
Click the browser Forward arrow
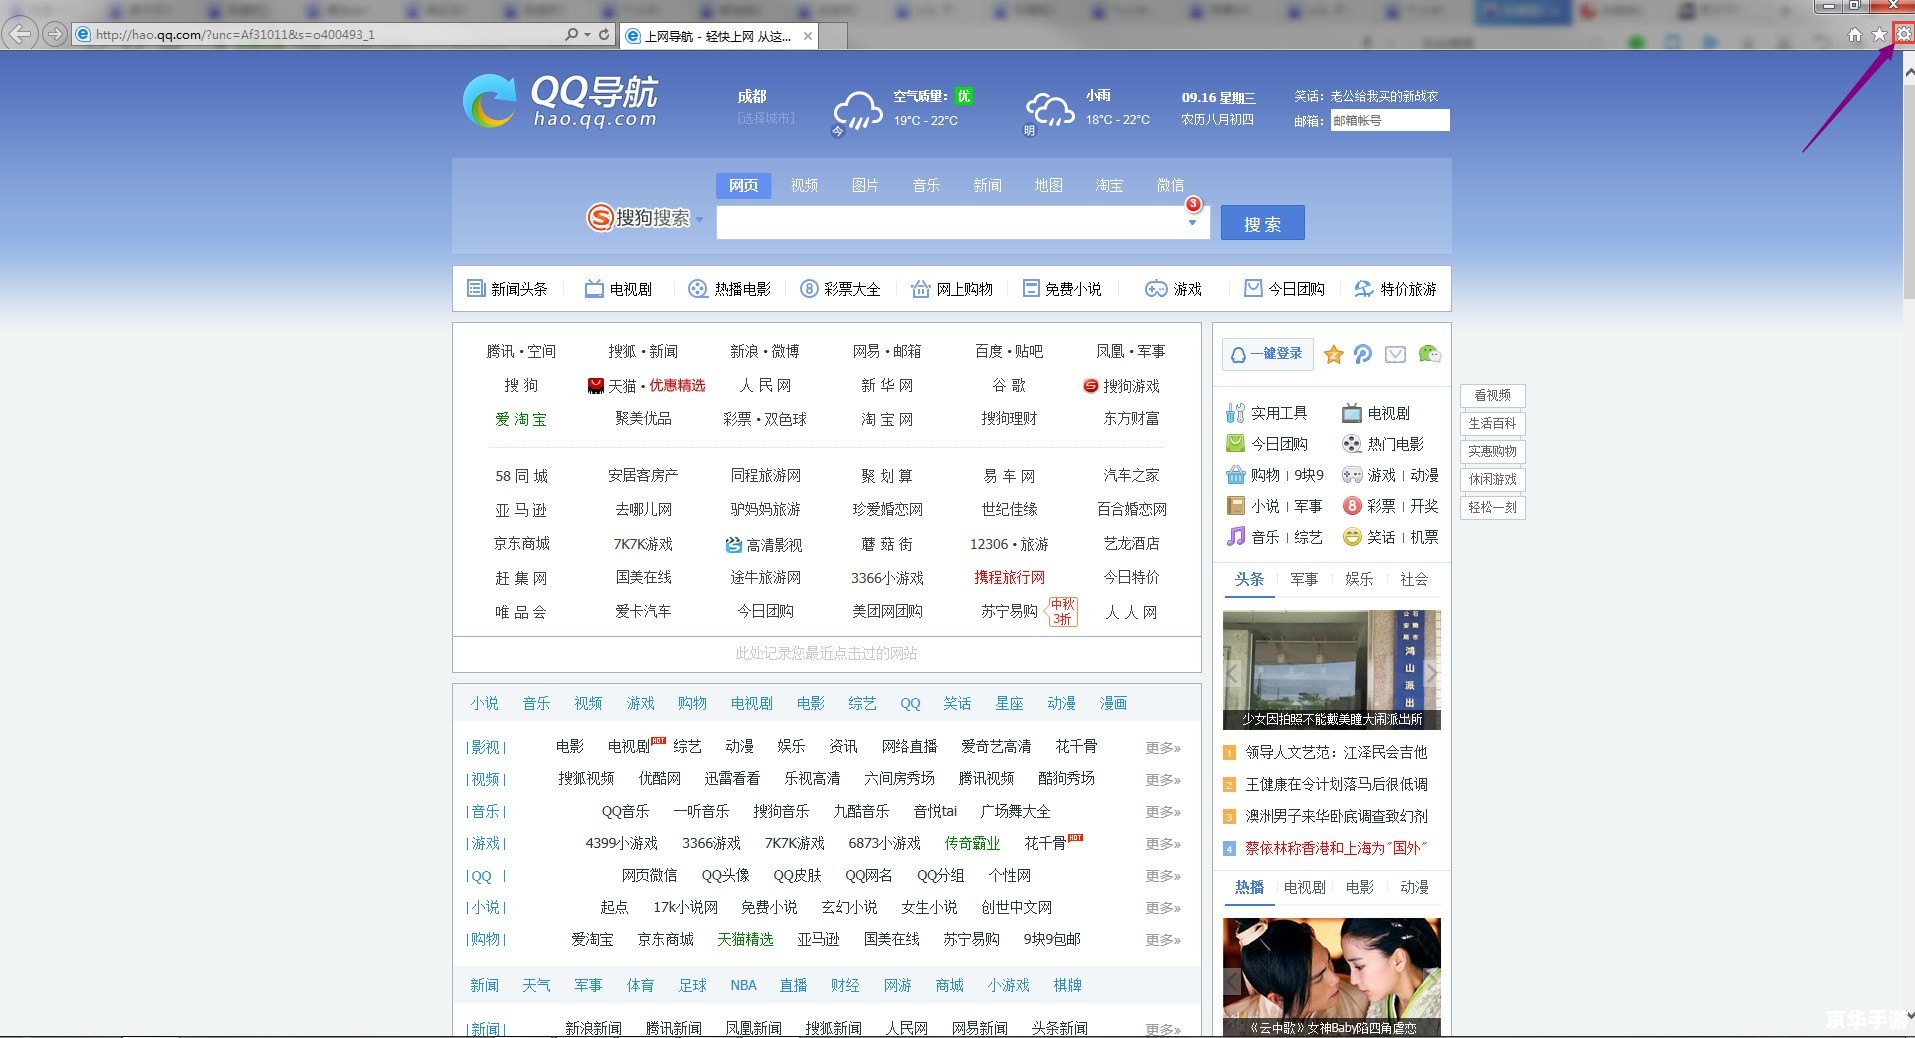[x=55, y=35]
